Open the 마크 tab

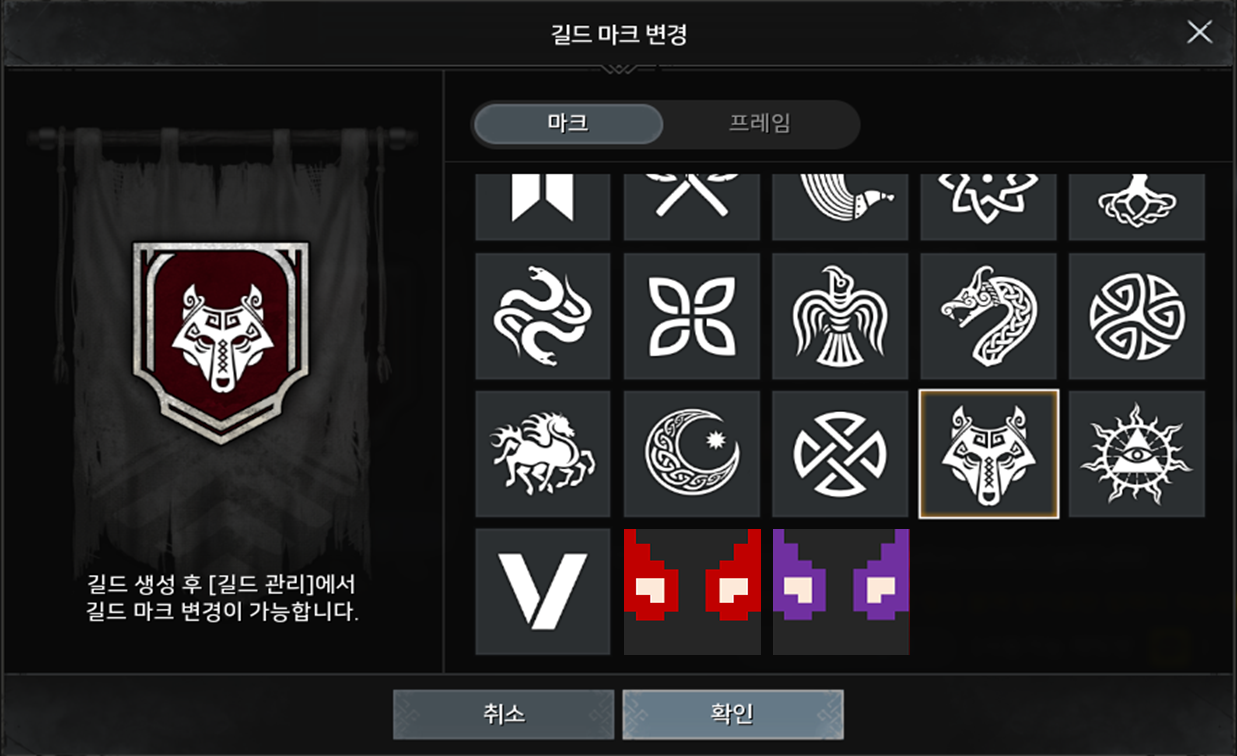tap(568, 124)
